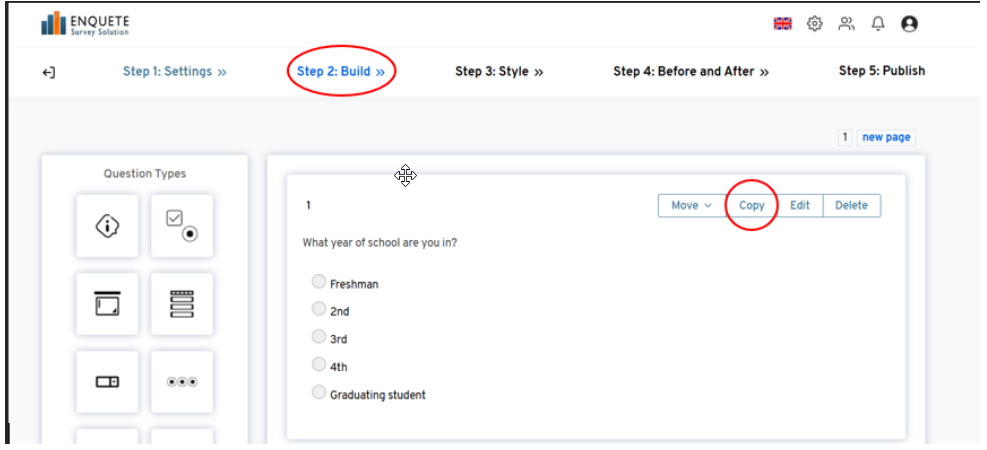Select the Freshman radio option
Screen dimensions: 987x450
319,282
